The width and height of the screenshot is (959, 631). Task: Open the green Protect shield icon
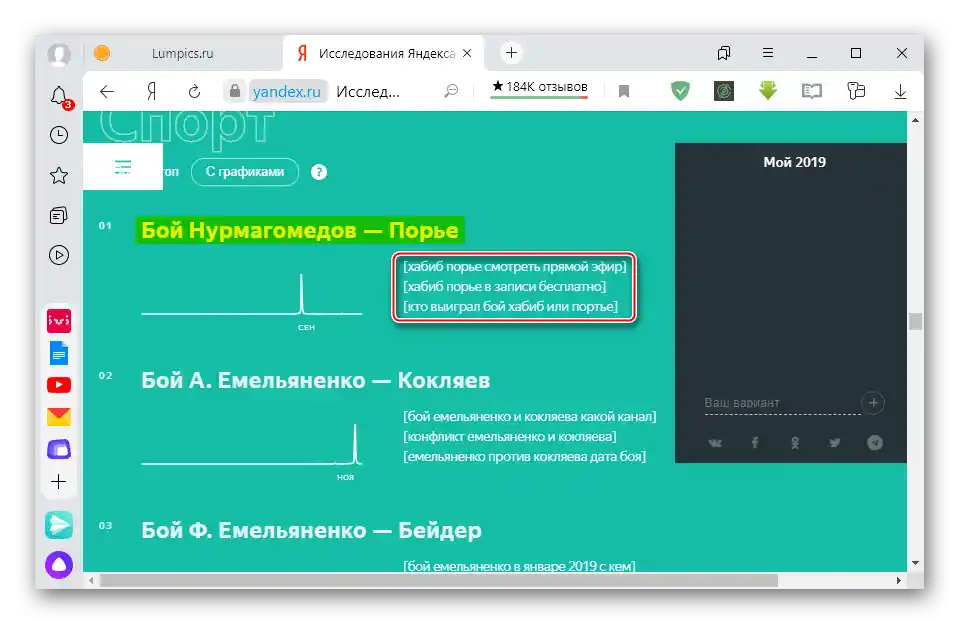pos(680,91)
